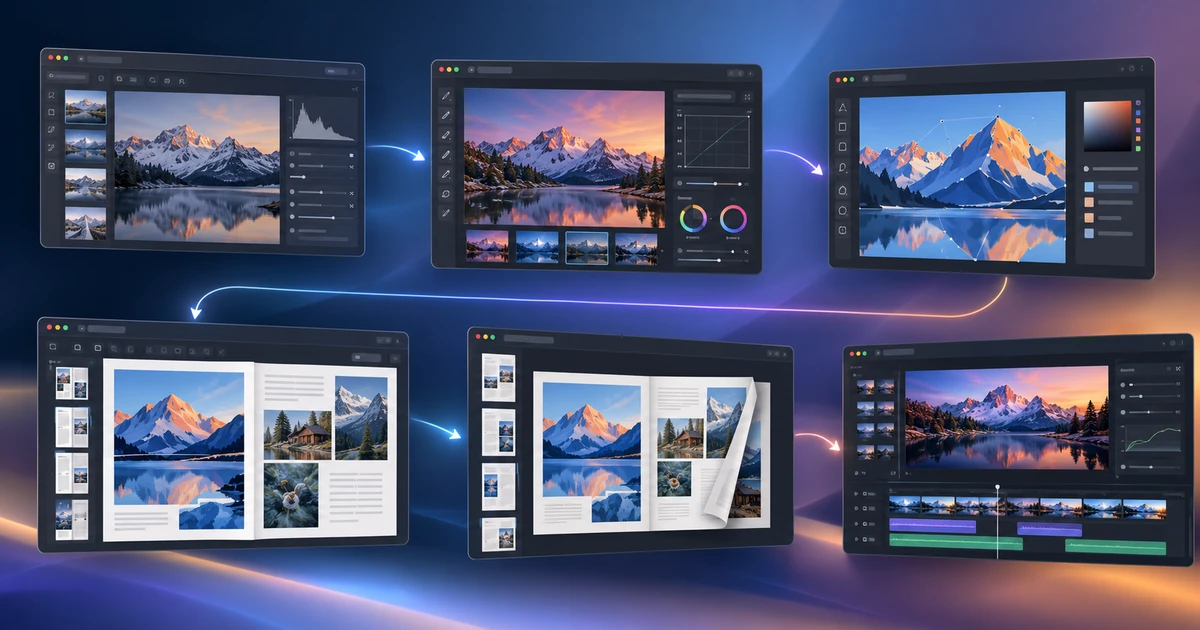The image size is (1200, 630).
Task: Select the hexagon shape tool in vector editor
Action: [843, 211]
